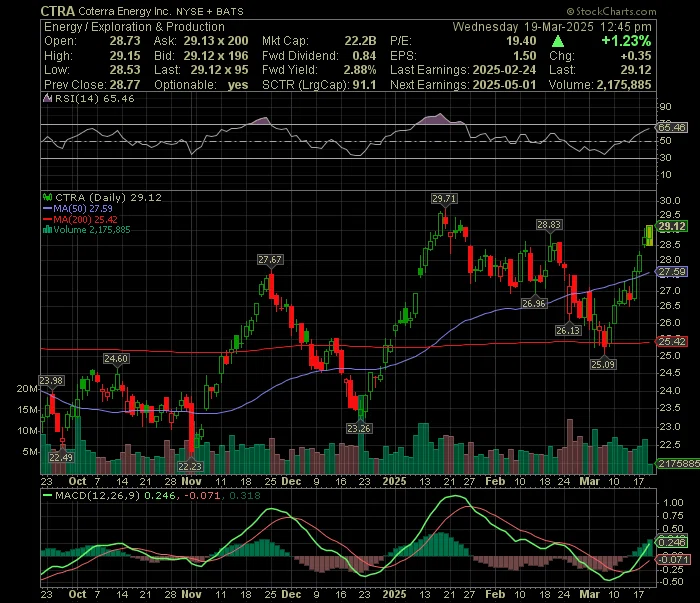Viewport: 700px width, 603px height.
Task: Click the Optionable yes value
Action: pos(238,84)
